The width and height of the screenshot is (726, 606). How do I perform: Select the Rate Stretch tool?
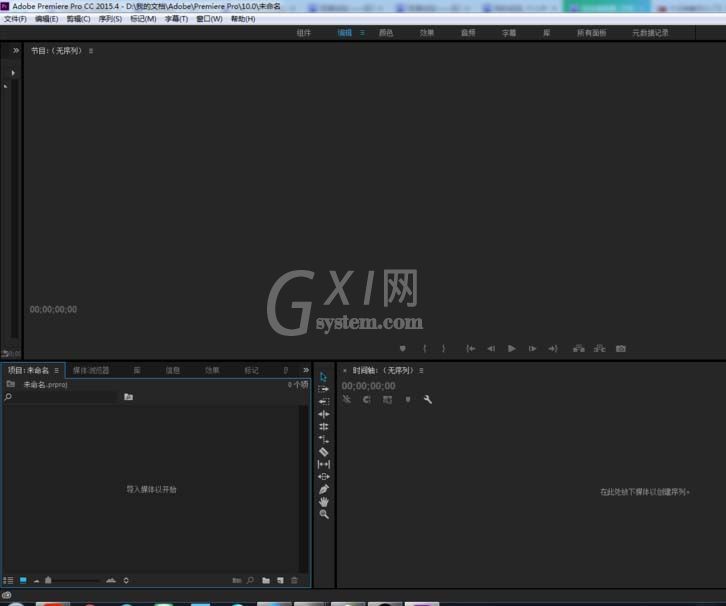(324, 439)
